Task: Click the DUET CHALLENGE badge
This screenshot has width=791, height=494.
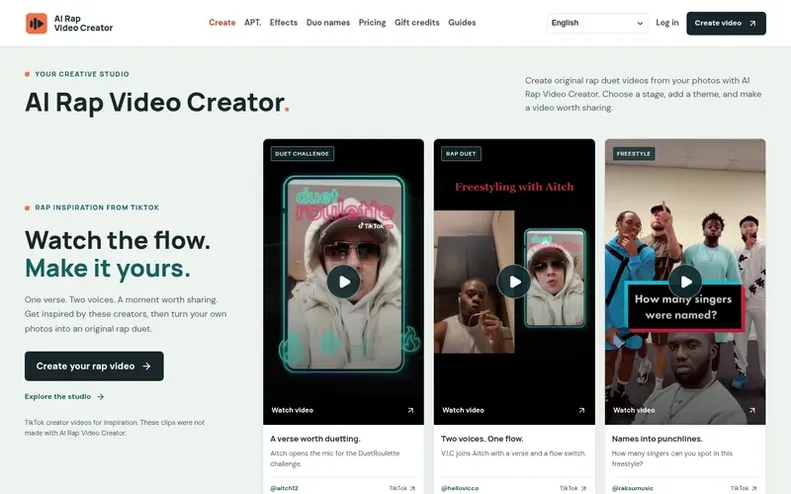Action: 302,154
